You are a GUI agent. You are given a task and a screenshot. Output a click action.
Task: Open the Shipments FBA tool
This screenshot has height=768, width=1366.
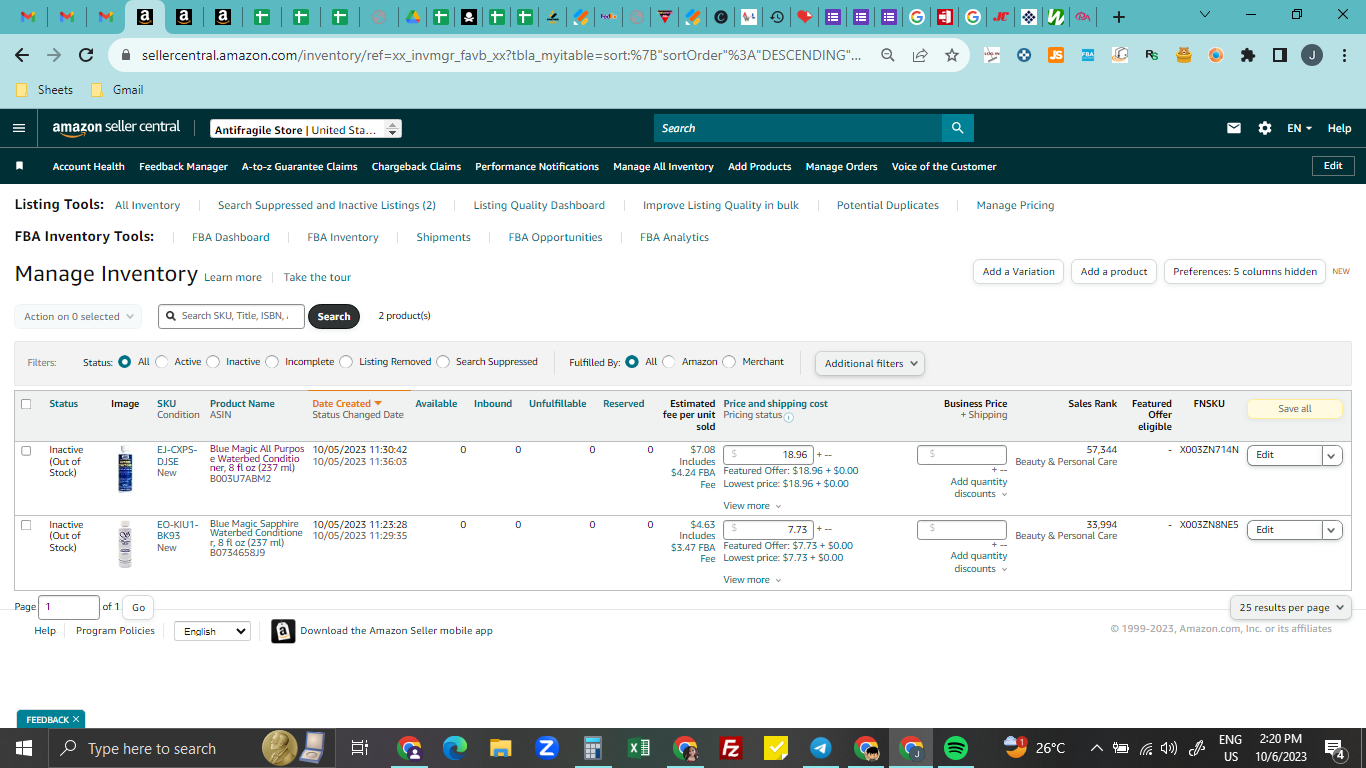443,237
